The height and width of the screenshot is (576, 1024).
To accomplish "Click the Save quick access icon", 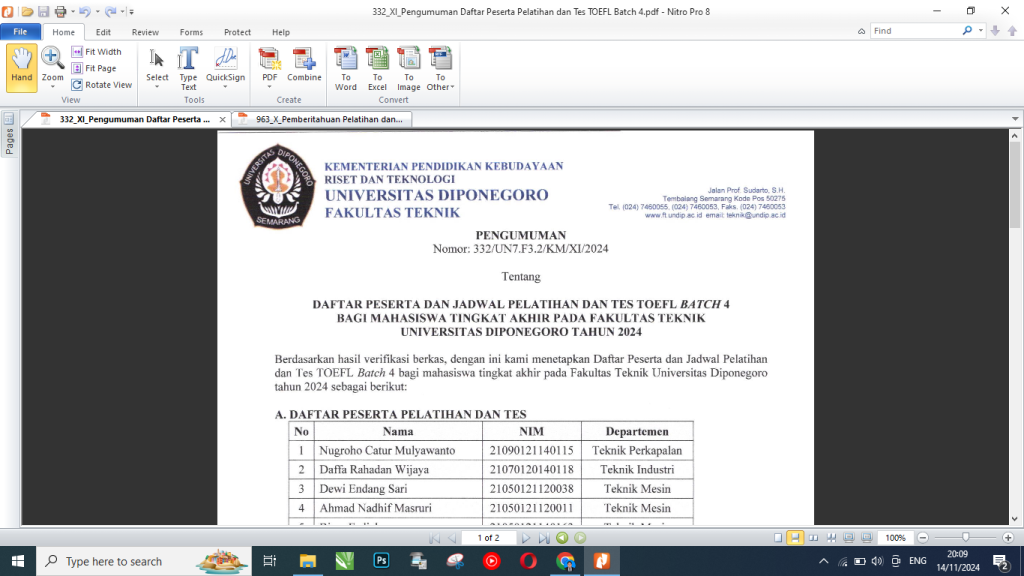I will 44,11.
